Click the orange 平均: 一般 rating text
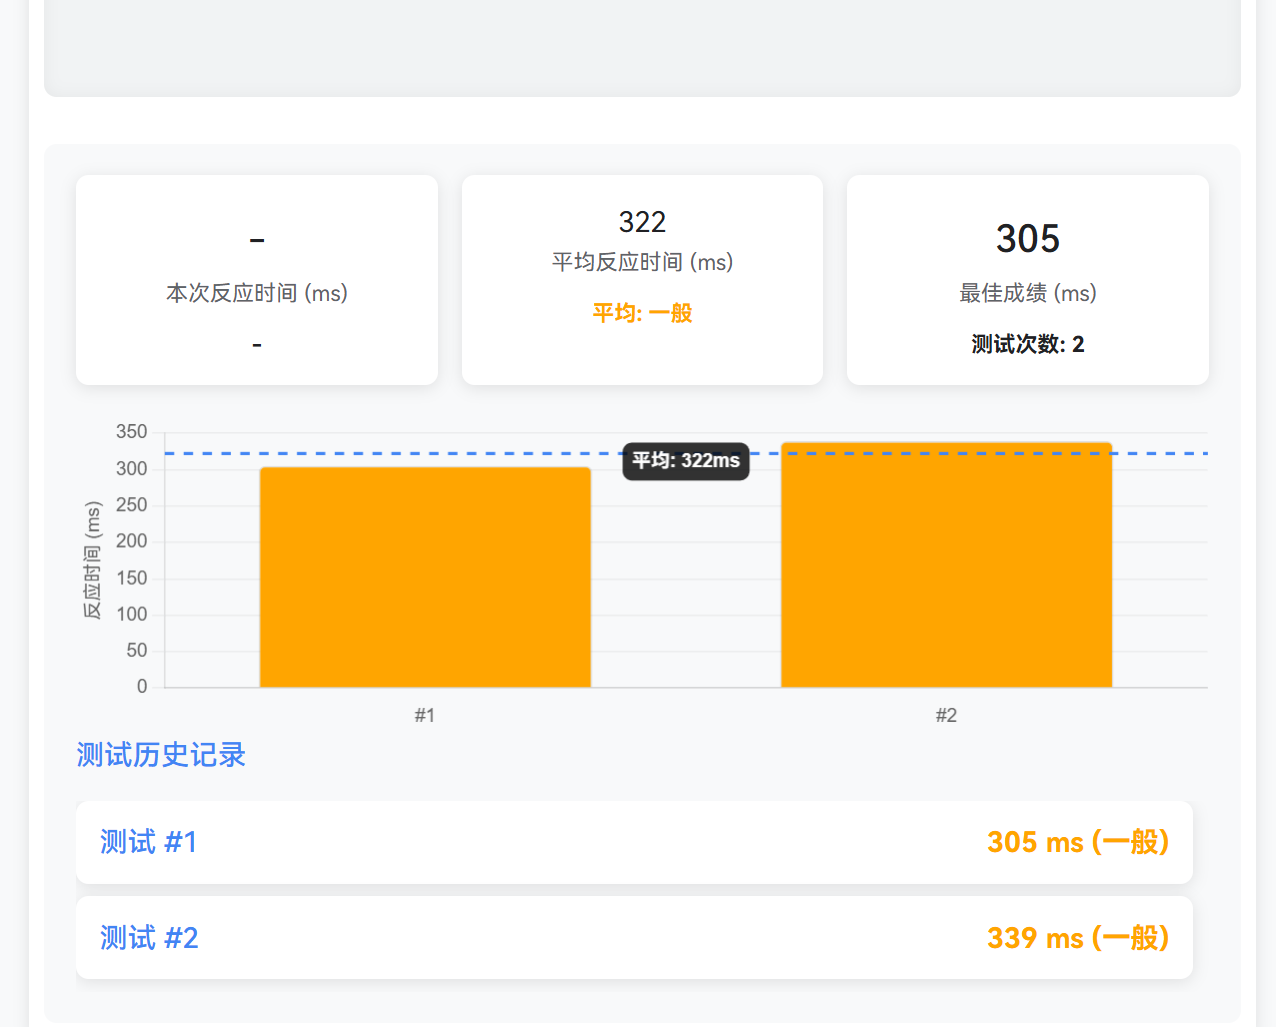Viewport: 1276px width, 1027px height. [x=642, y=313]
